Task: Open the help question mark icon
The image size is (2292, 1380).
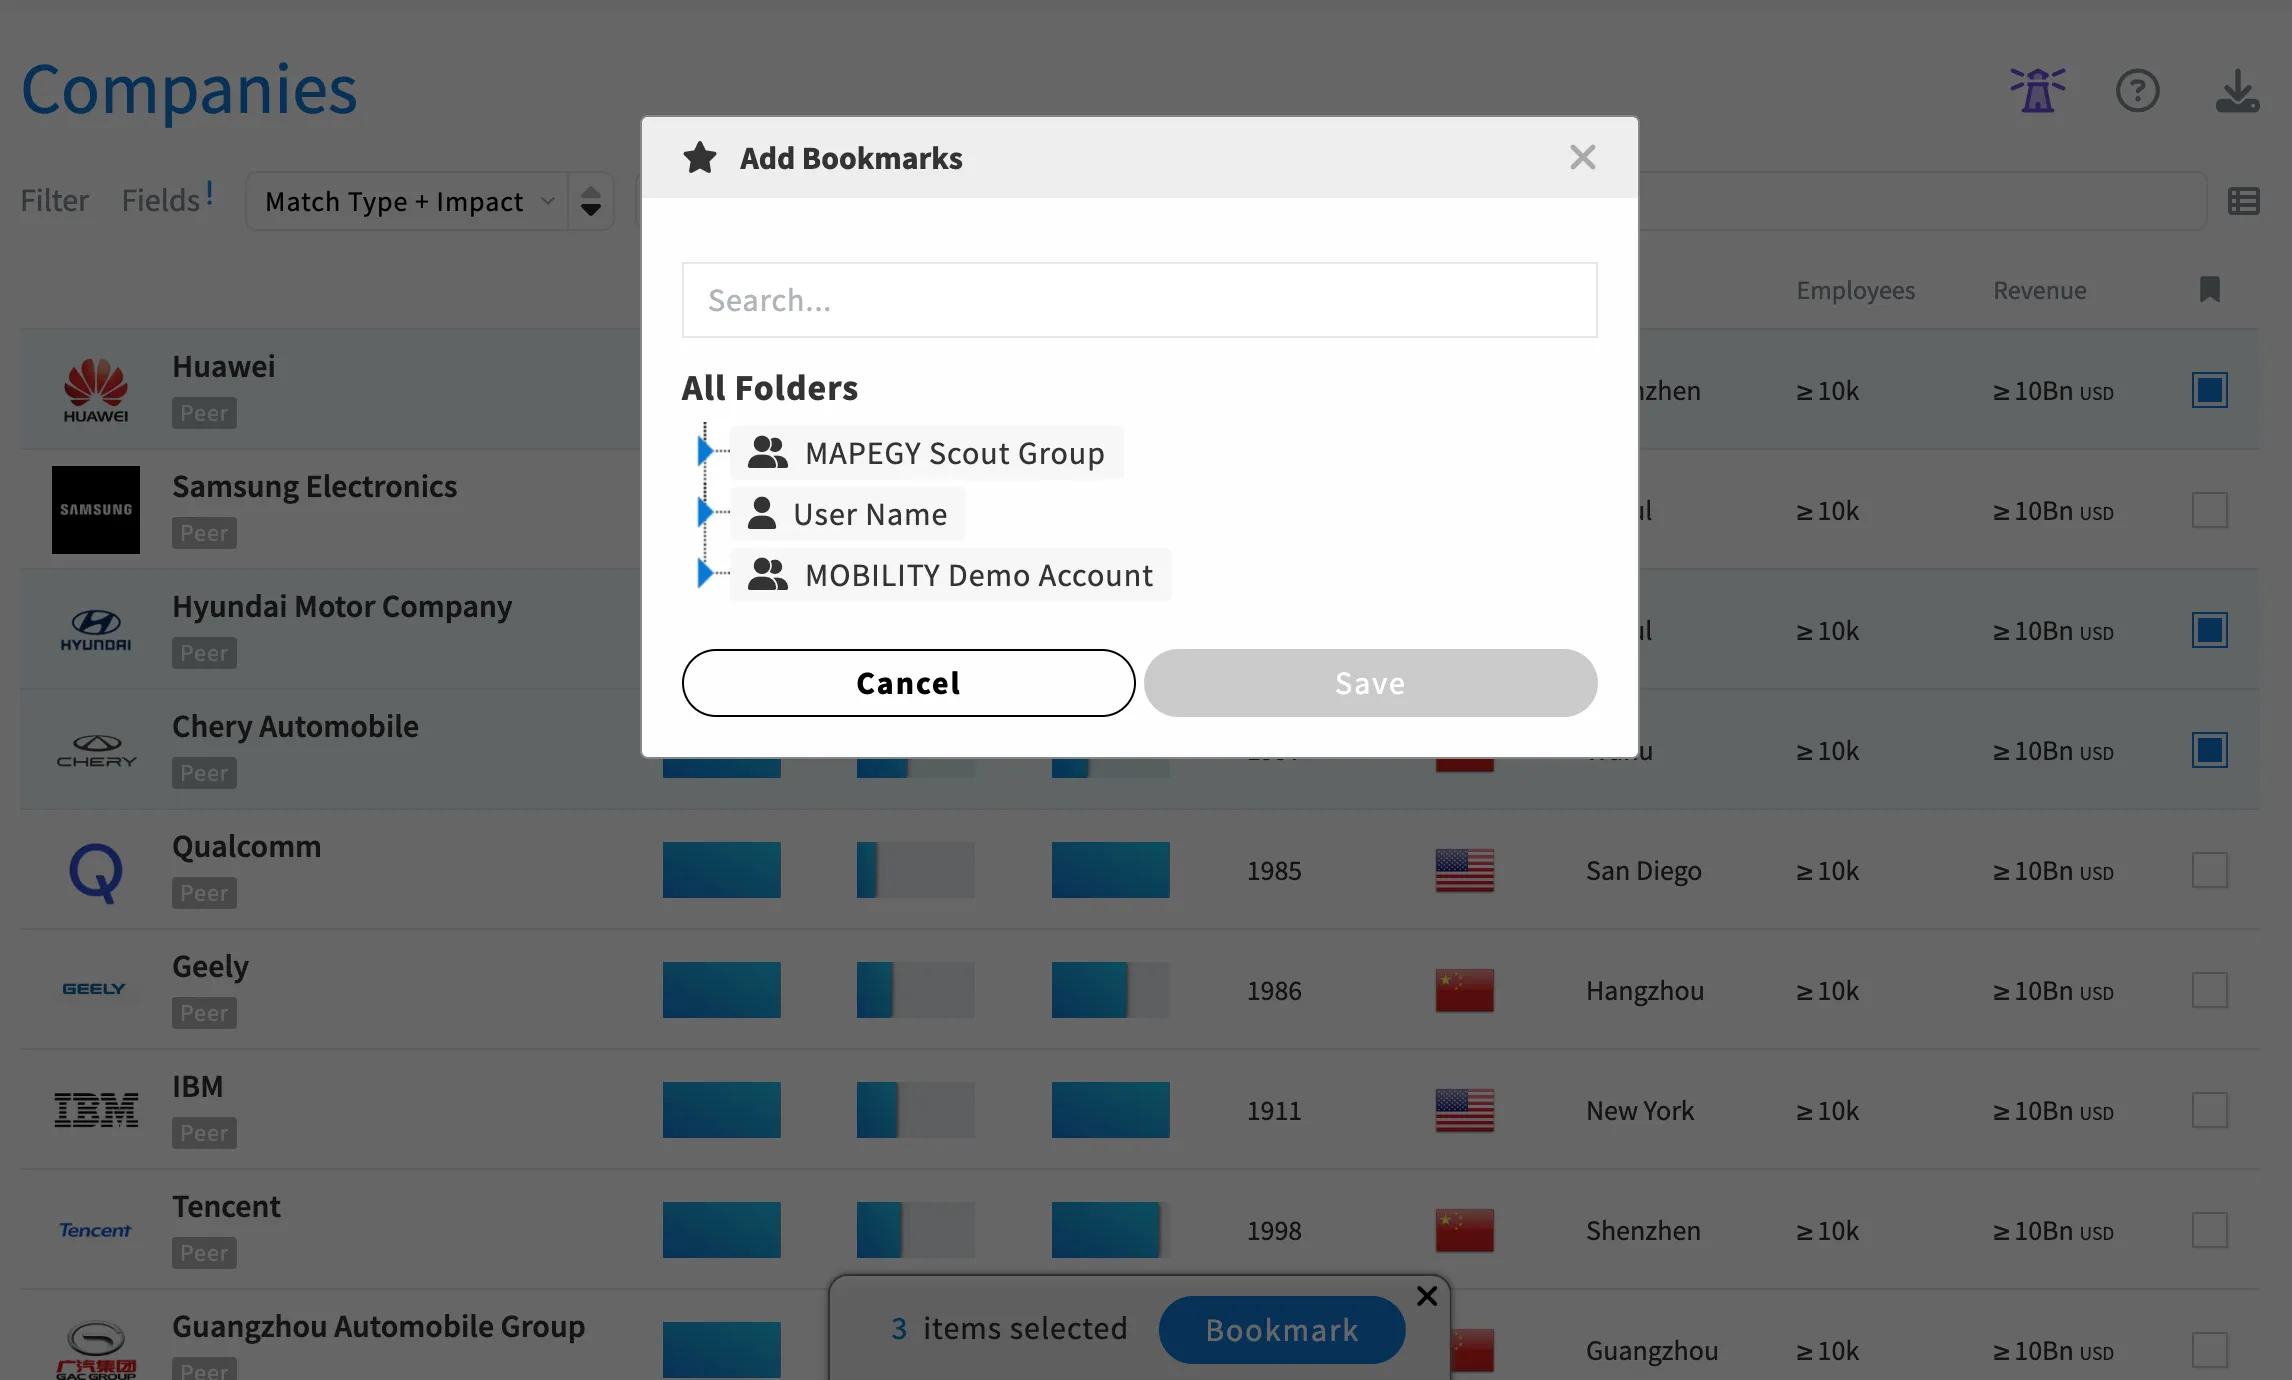Action: [2137, 91]
